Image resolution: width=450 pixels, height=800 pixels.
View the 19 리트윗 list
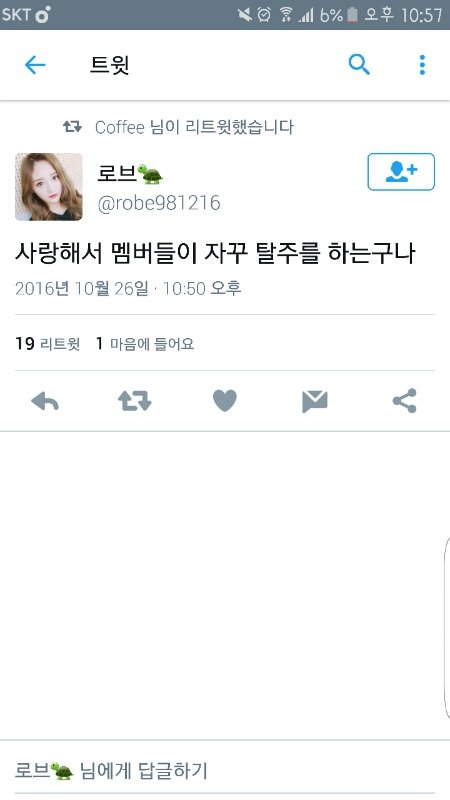point(47,343)
